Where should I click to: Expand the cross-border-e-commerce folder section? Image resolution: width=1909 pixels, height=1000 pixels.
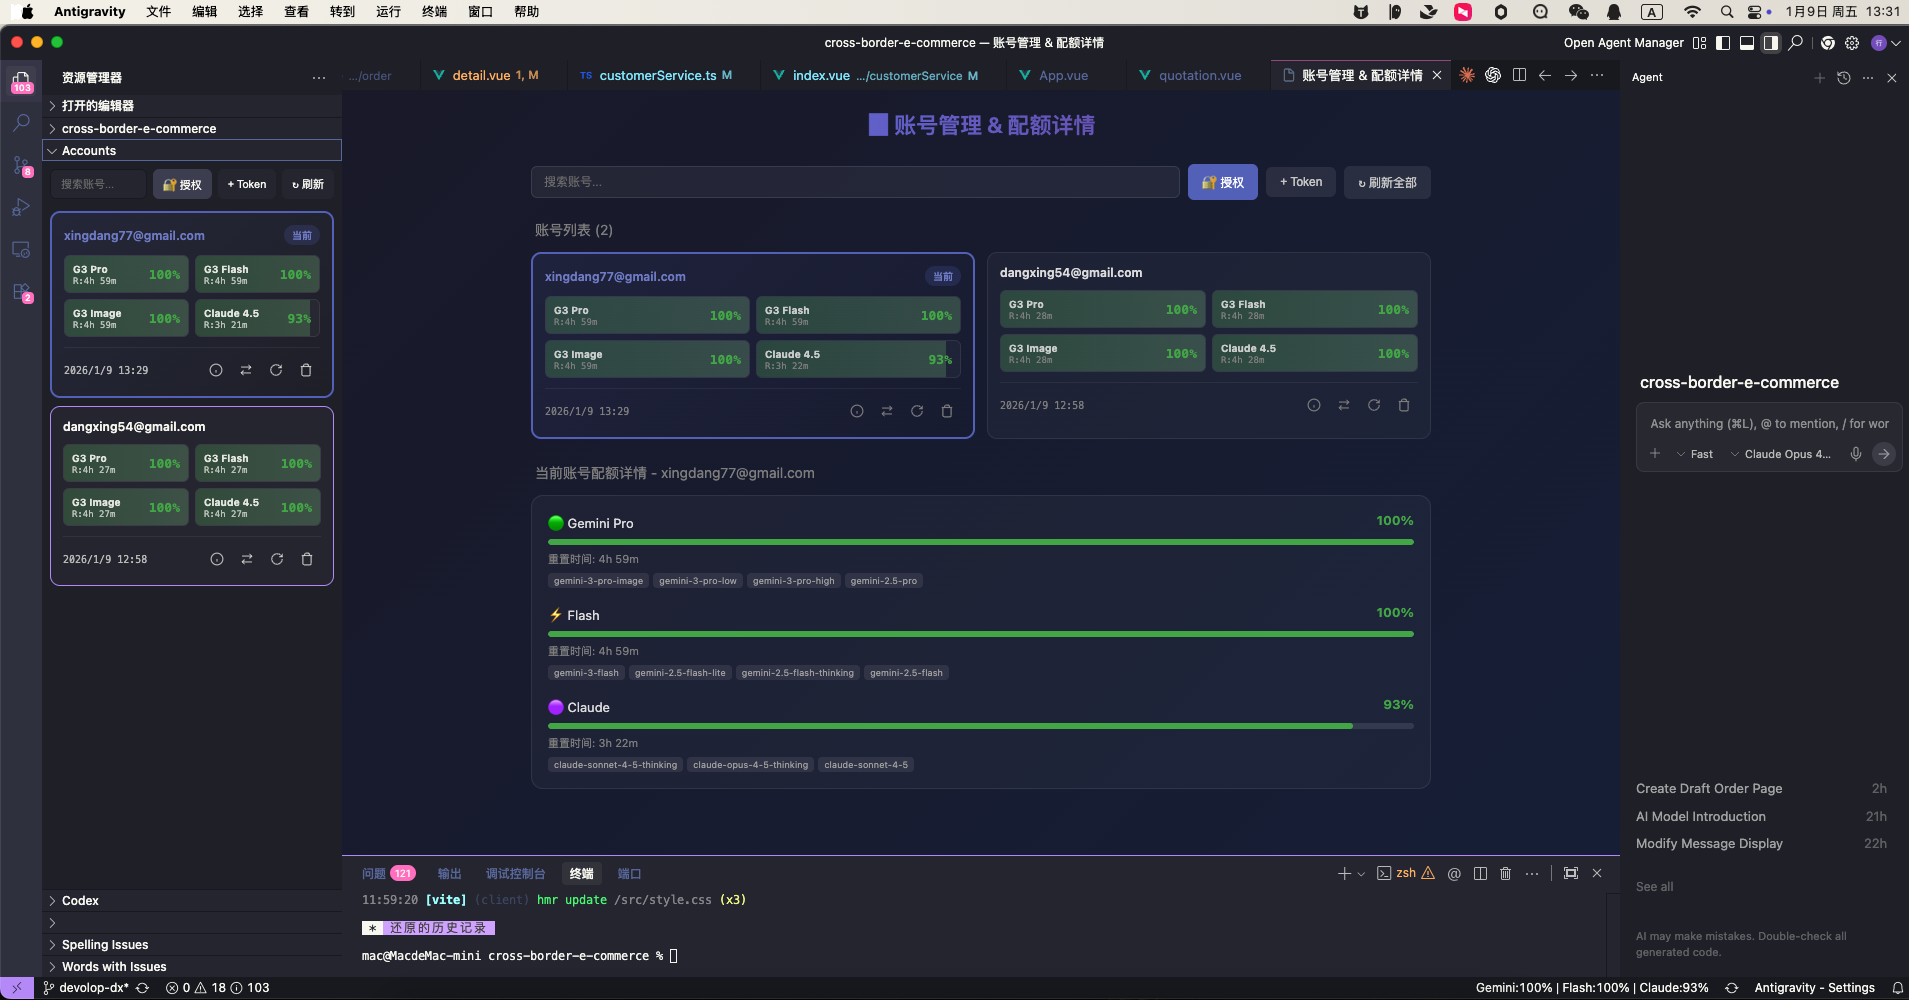point(192,128)
